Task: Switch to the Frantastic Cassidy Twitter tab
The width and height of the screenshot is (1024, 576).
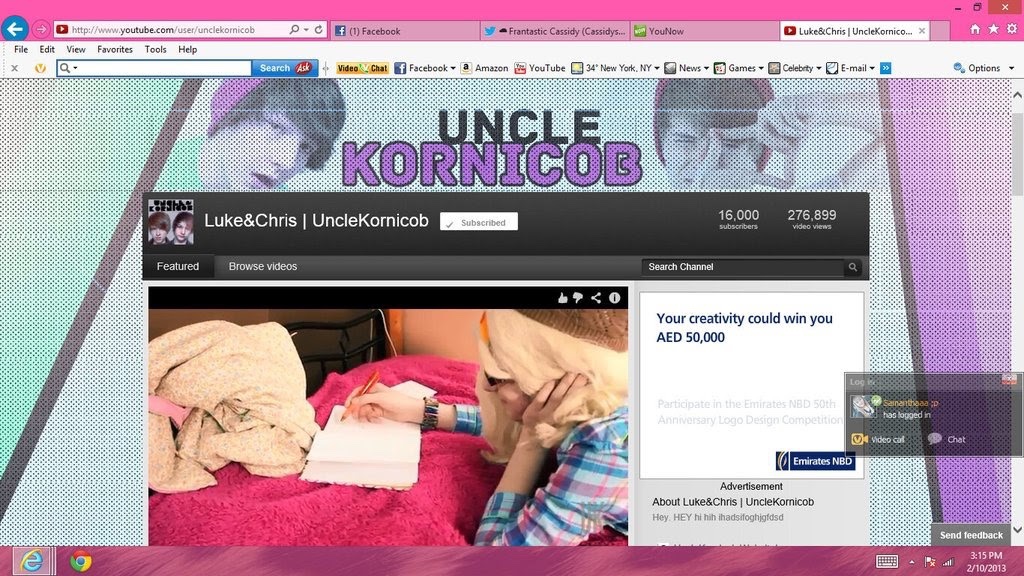Action: (555, 31)
